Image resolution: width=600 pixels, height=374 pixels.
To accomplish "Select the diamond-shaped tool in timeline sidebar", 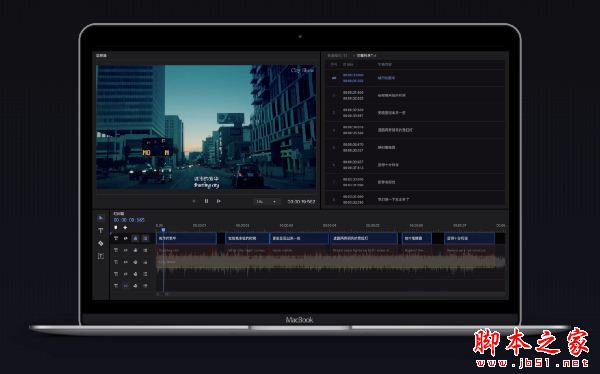I will [101, 243].
